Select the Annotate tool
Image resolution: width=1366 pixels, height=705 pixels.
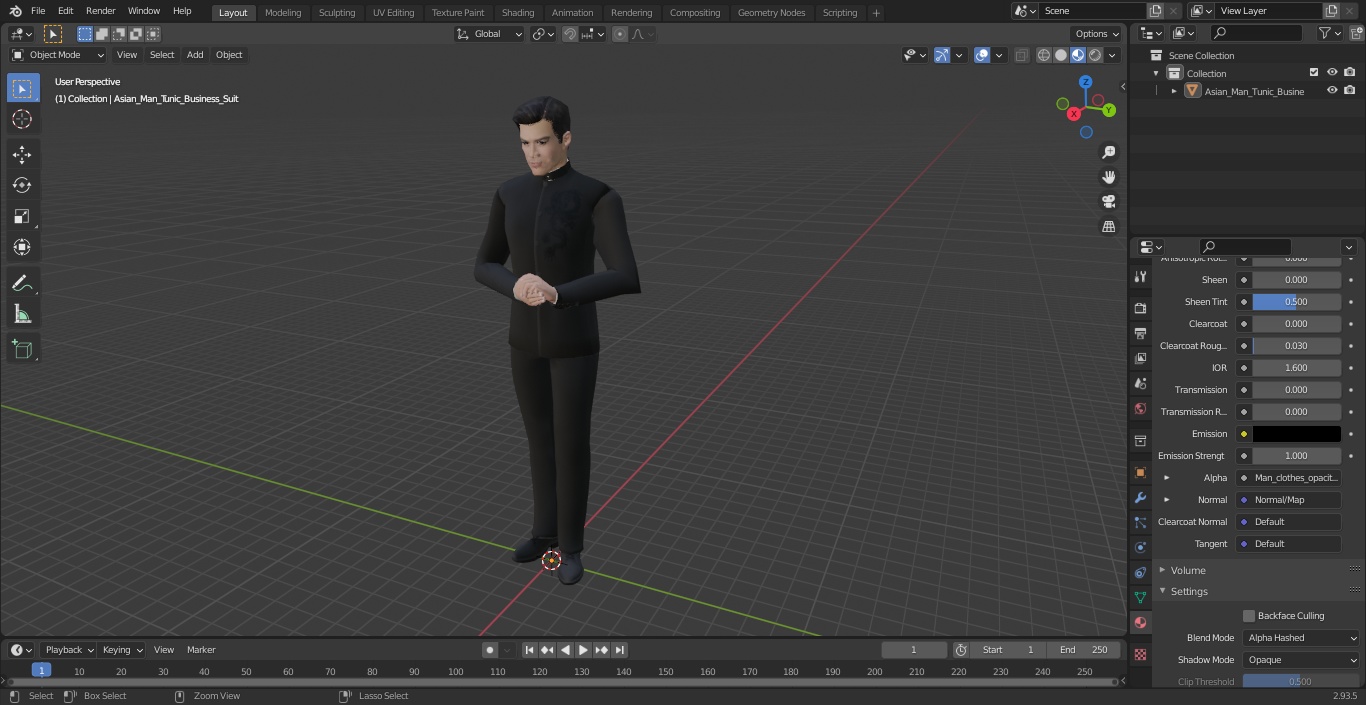[x=22, y=284]
